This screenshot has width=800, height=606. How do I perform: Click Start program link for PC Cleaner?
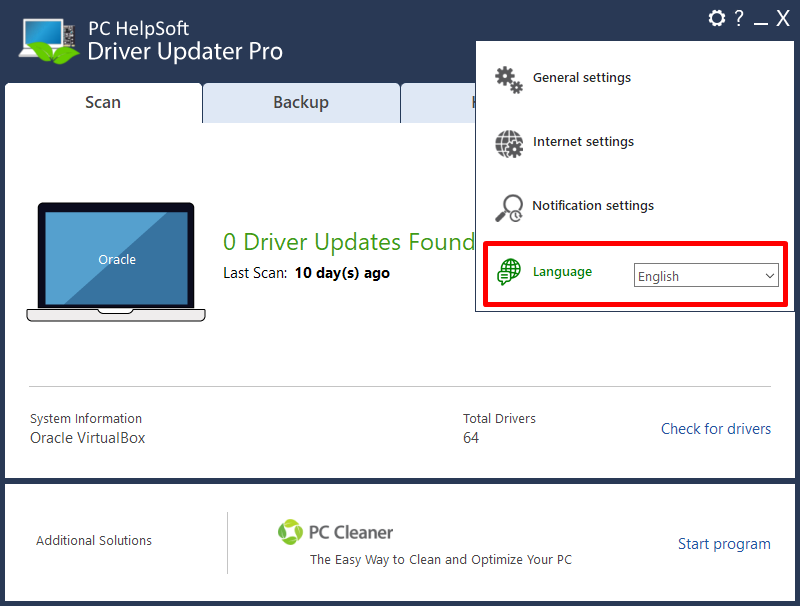[x=724, y=544]
